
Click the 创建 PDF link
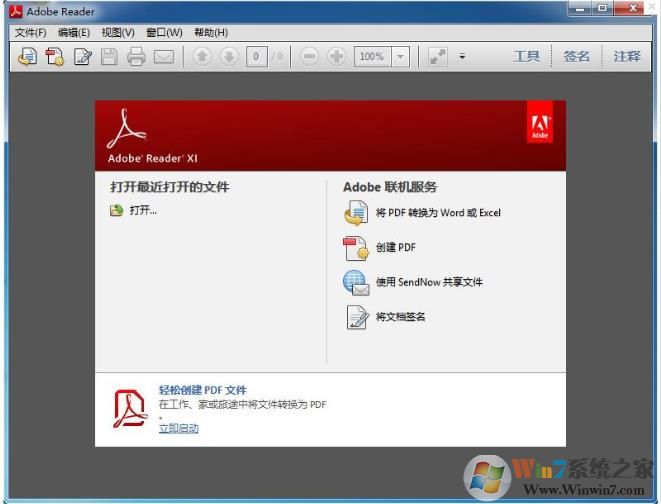click(395, 247)
